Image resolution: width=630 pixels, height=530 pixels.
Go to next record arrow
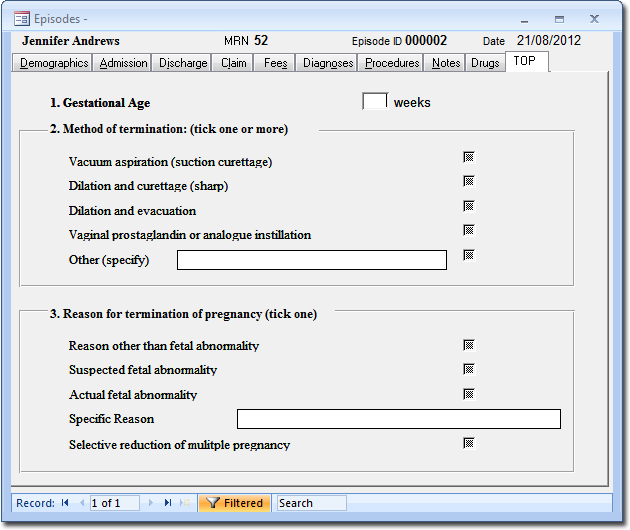(152, 503)
